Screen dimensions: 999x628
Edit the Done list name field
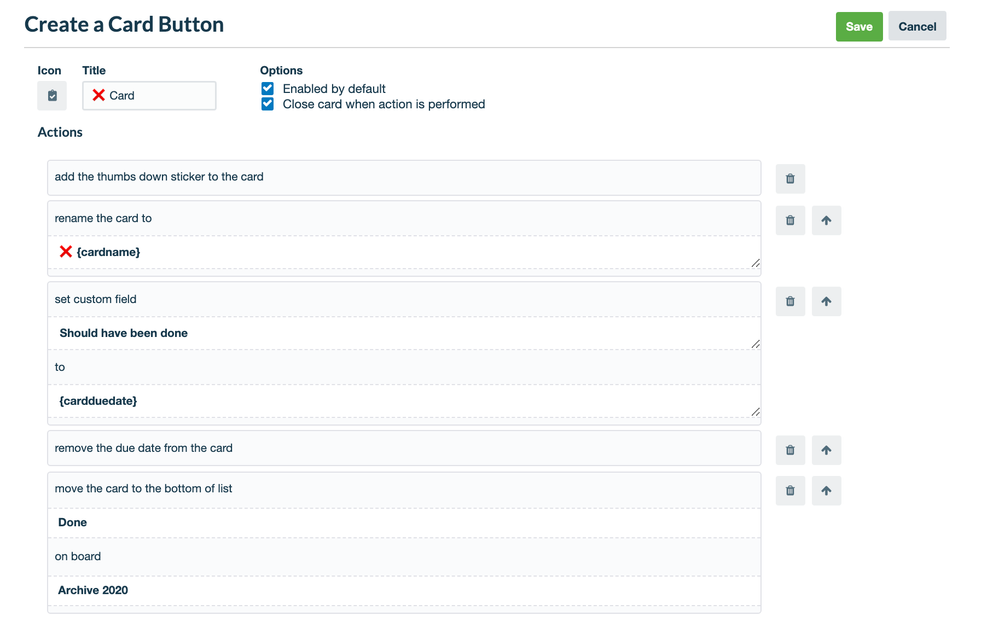point(400,523)
